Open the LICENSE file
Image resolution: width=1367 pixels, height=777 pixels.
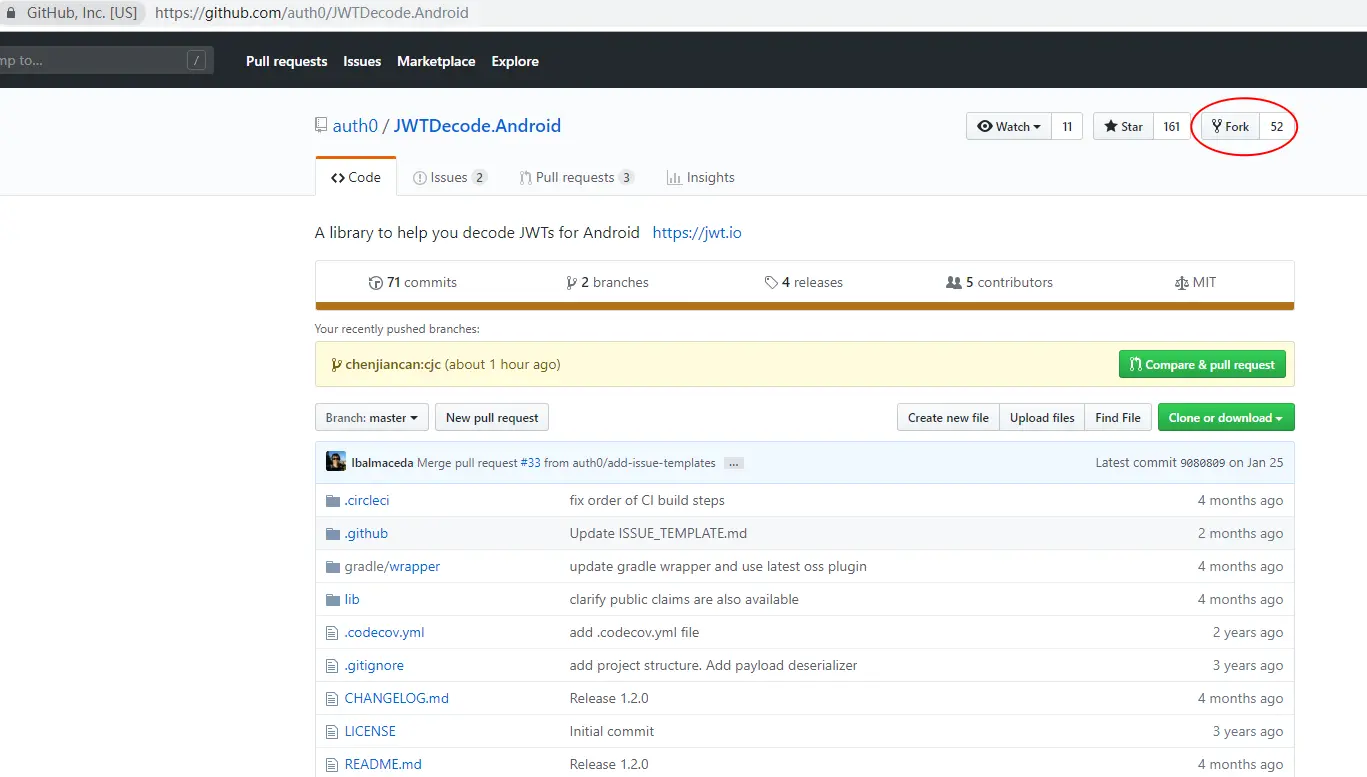370,731
